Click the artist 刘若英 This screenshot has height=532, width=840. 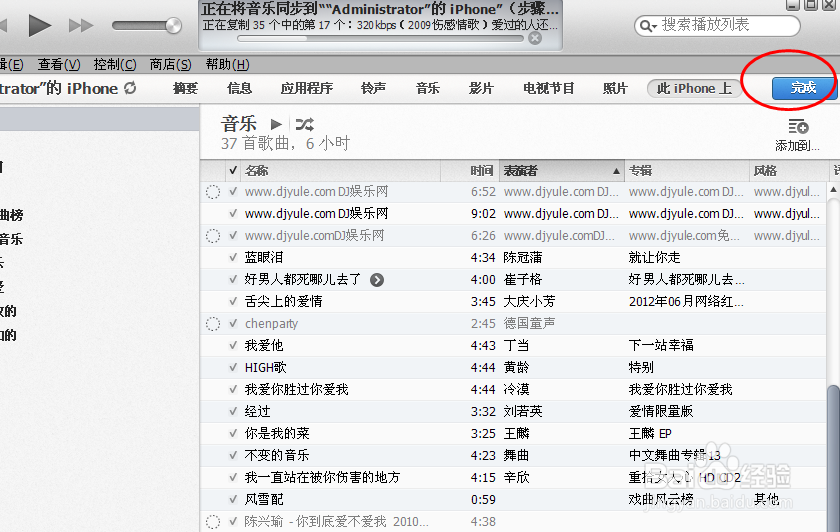(522, 411)
